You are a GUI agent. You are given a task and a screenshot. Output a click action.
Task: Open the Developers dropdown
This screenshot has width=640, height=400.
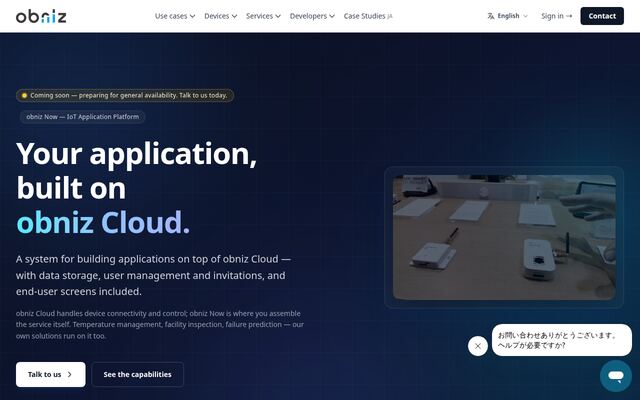(312, 16)
